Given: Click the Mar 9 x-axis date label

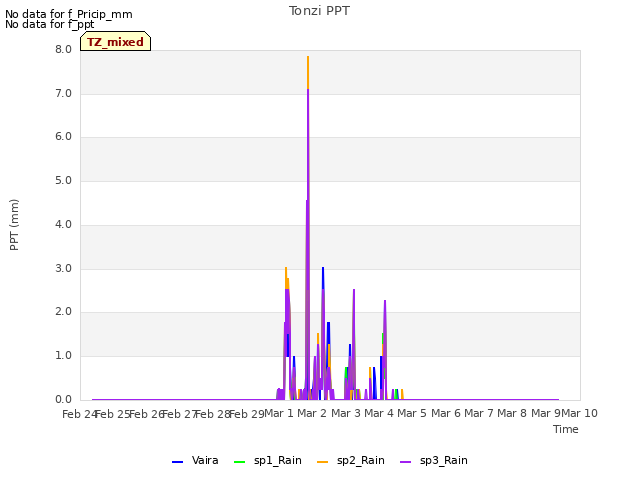Looking at the screenshot, I should click(x=546, y=413).
